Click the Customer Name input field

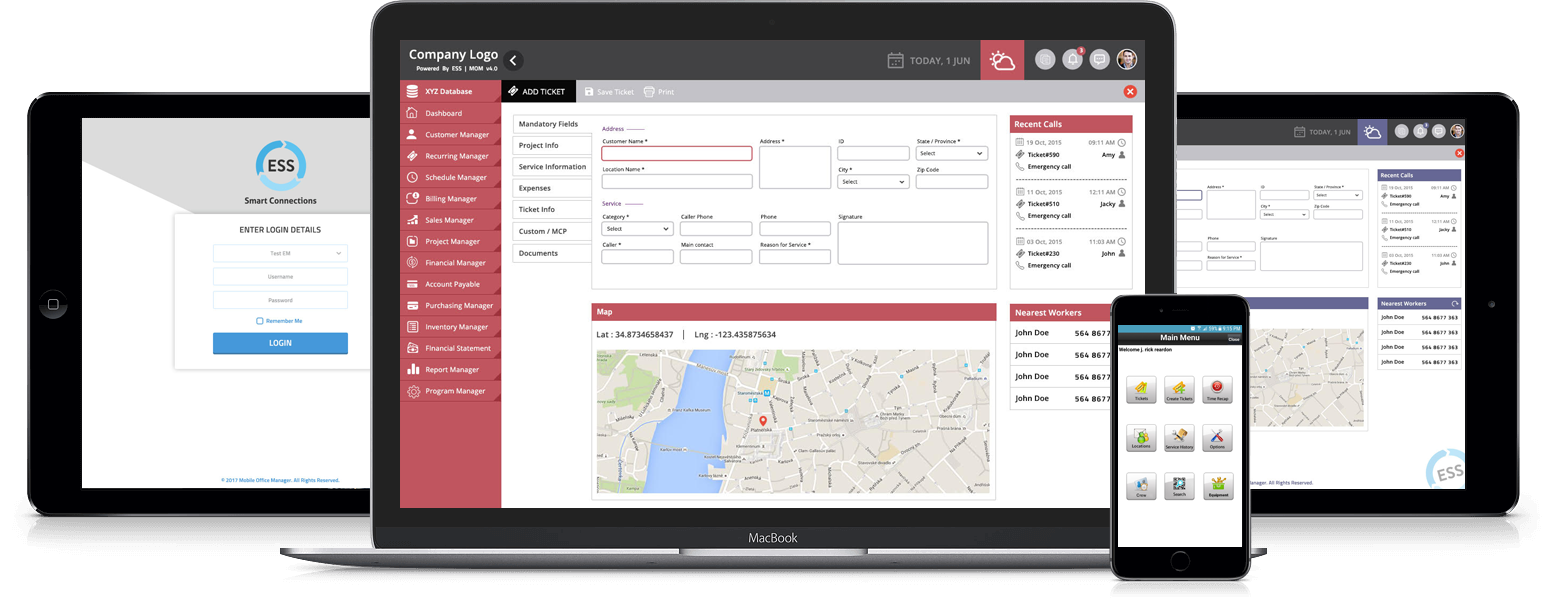(x=676, y=154)
